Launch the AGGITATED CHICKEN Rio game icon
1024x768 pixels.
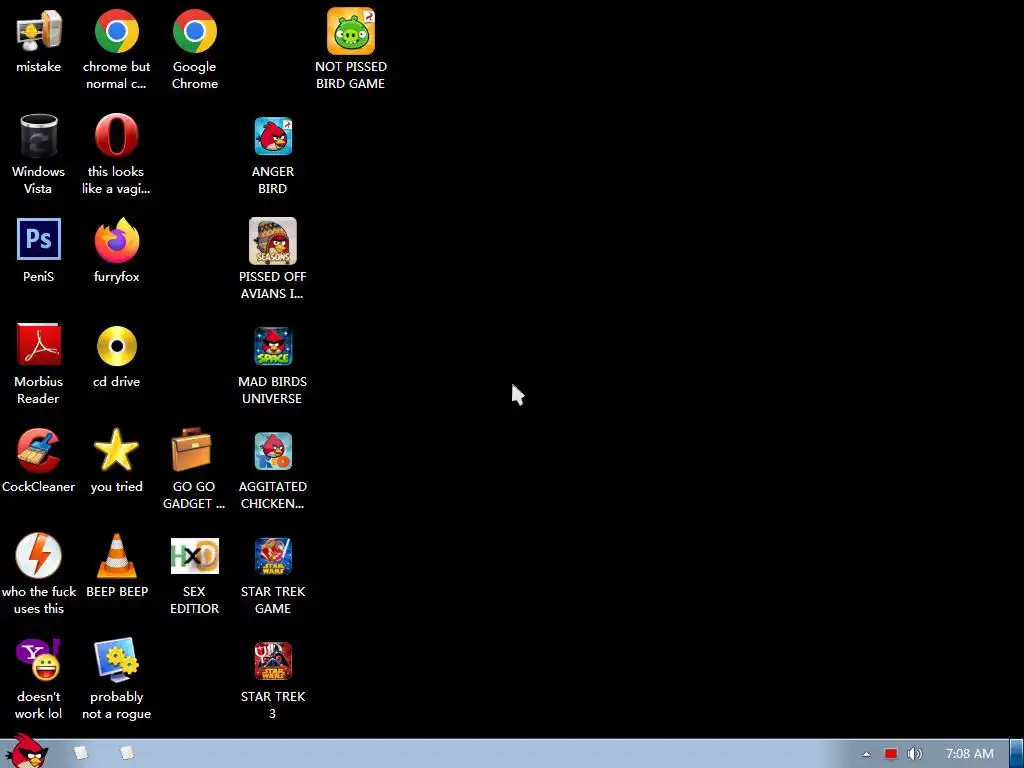[x=273, y=451]
